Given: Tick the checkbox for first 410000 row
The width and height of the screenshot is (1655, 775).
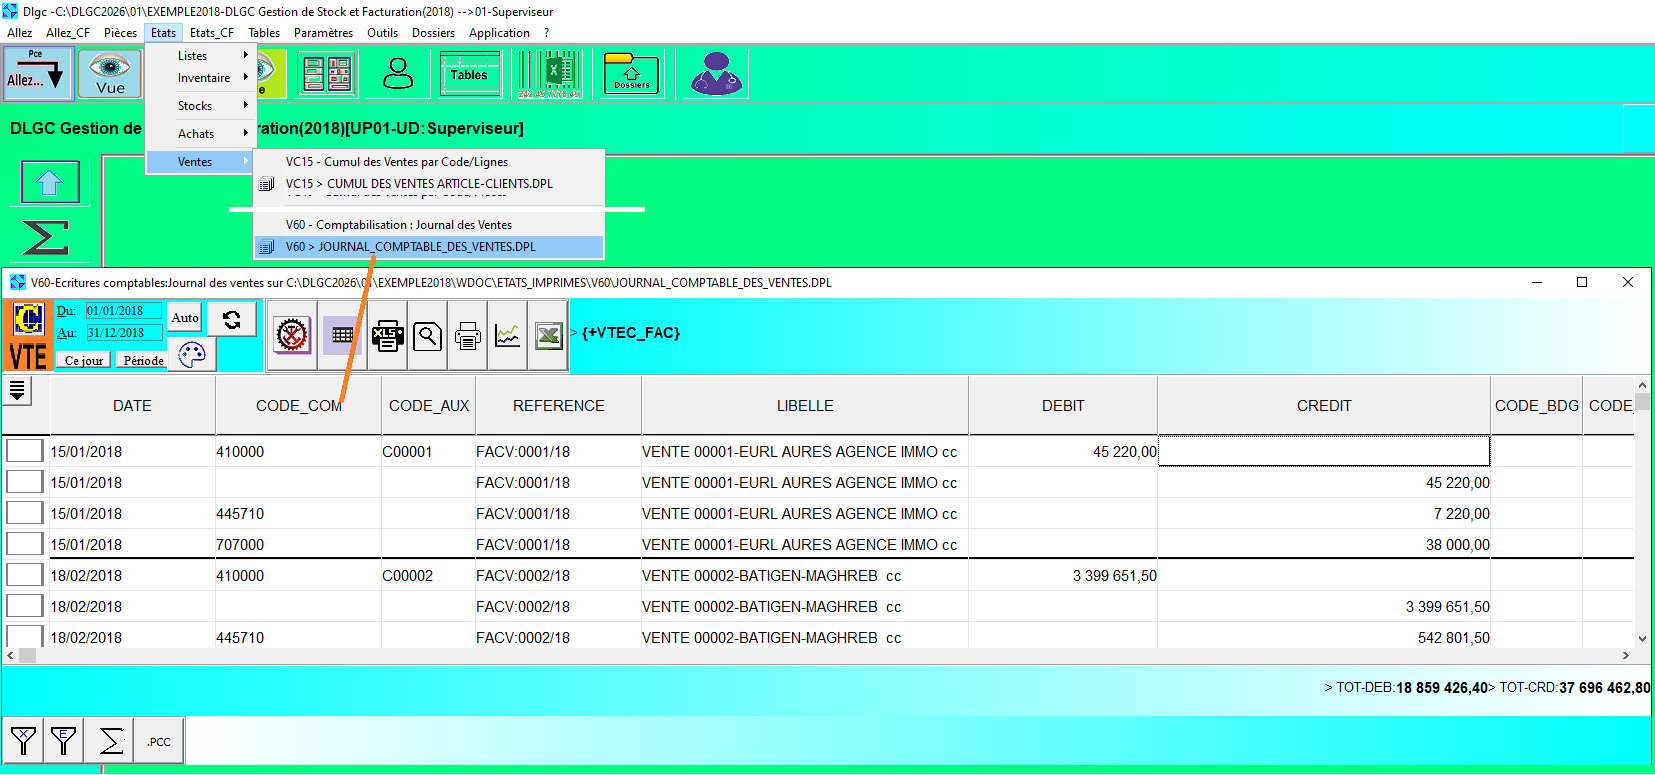Looking at the screenshot, I should [24, 451].
